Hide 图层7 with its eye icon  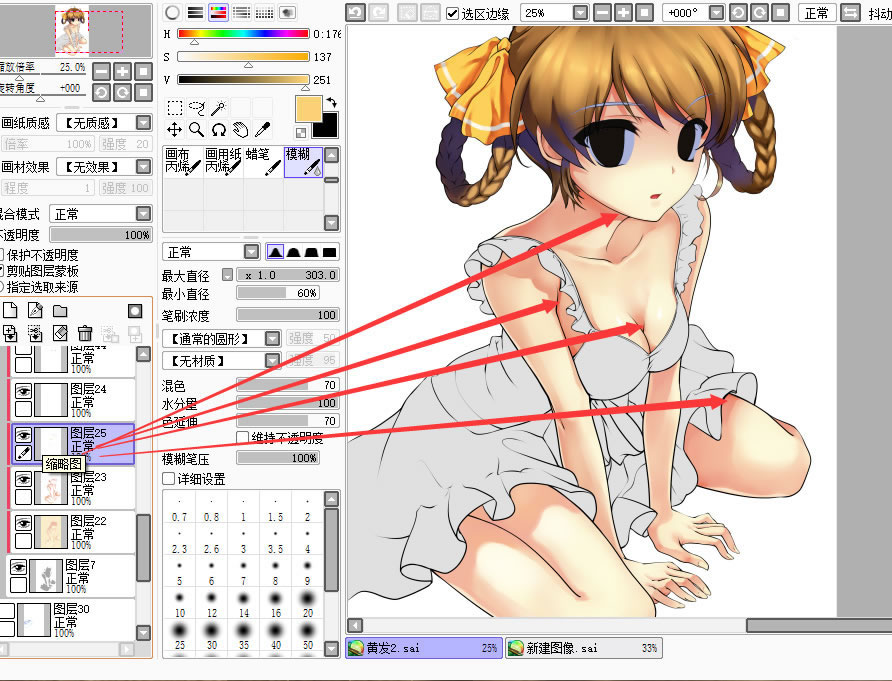(x=18, y=567)
